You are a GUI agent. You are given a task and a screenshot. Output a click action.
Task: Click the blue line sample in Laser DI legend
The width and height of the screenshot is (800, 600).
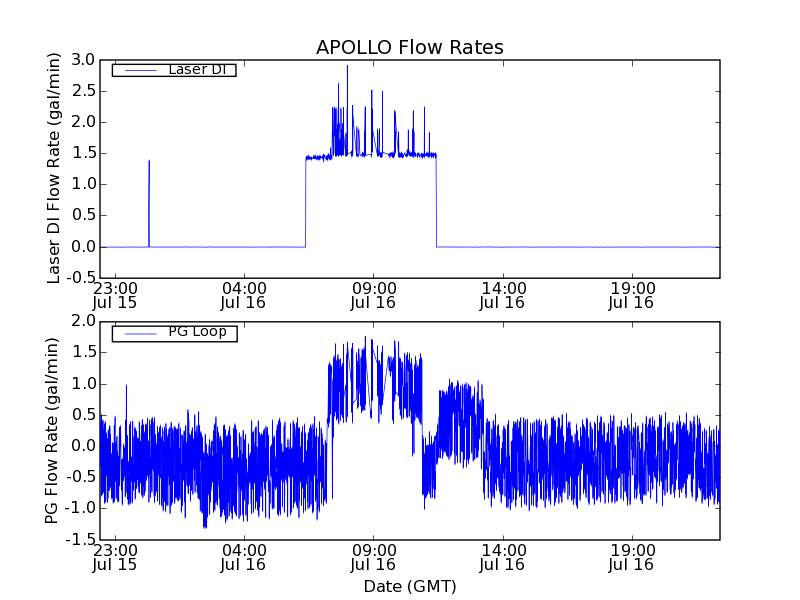coord(140,70)
